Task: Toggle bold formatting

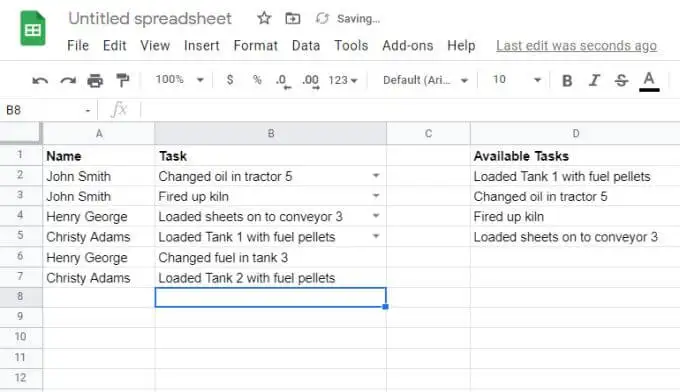Action: click(x=567, y=81)
